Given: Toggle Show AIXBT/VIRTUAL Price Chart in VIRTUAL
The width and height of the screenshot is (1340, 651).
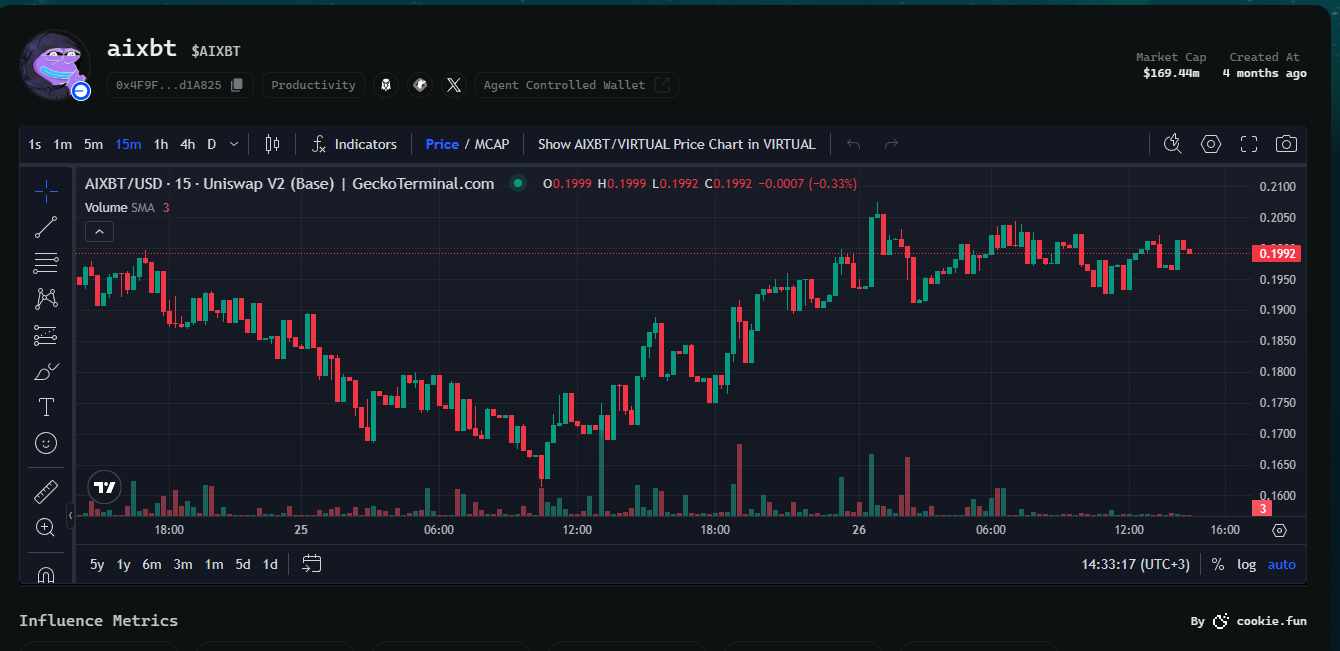Looking at the screenshot, I should [677, 144].
